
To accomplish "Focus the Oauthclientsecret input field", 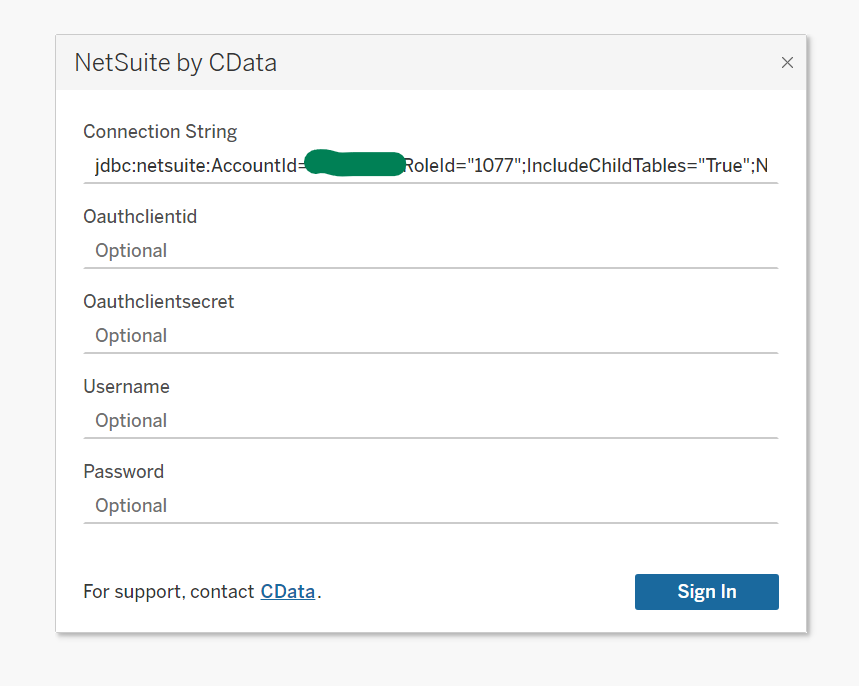I will tap(430, 336).
